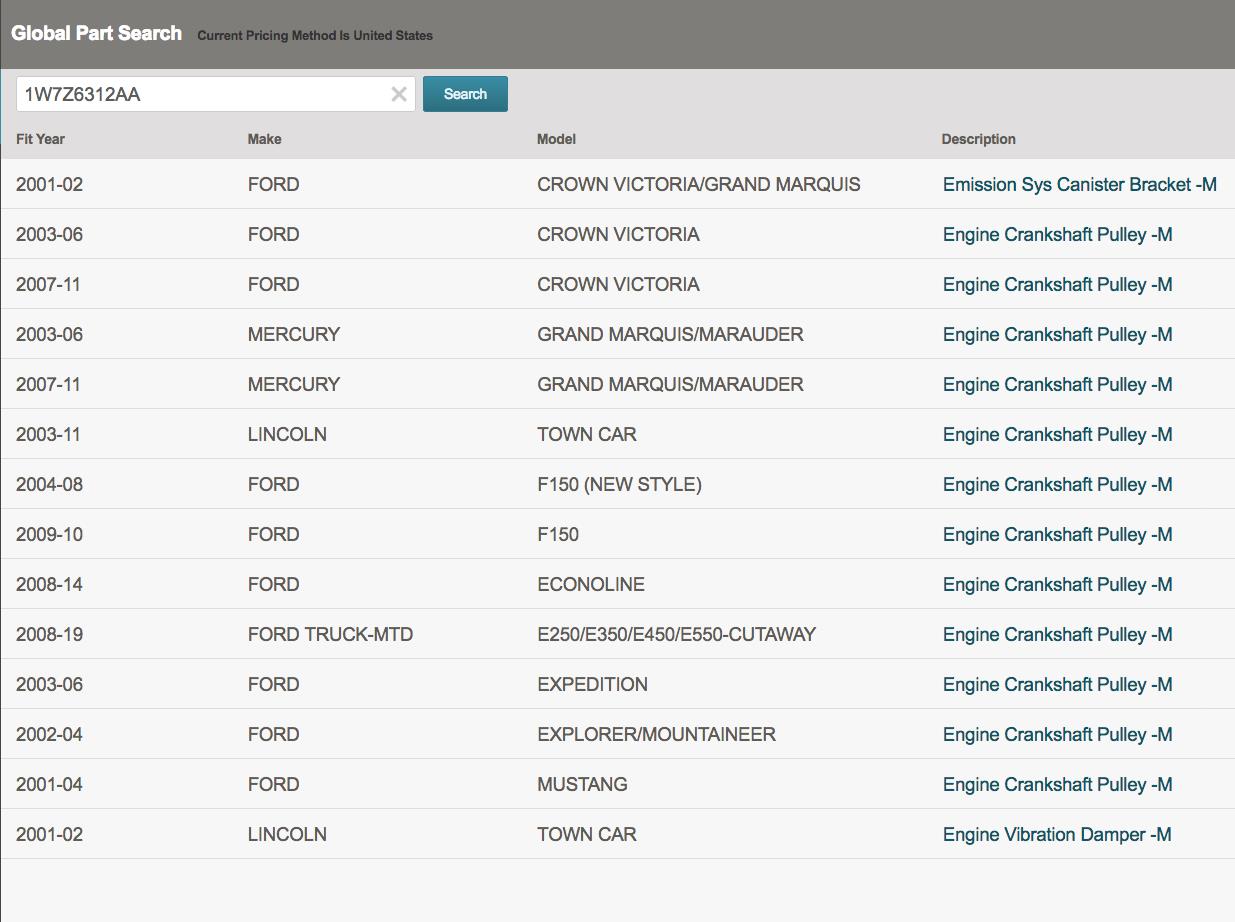
Task: Open Engine Vibration Damper -M link
Action: coord(1057,835)
